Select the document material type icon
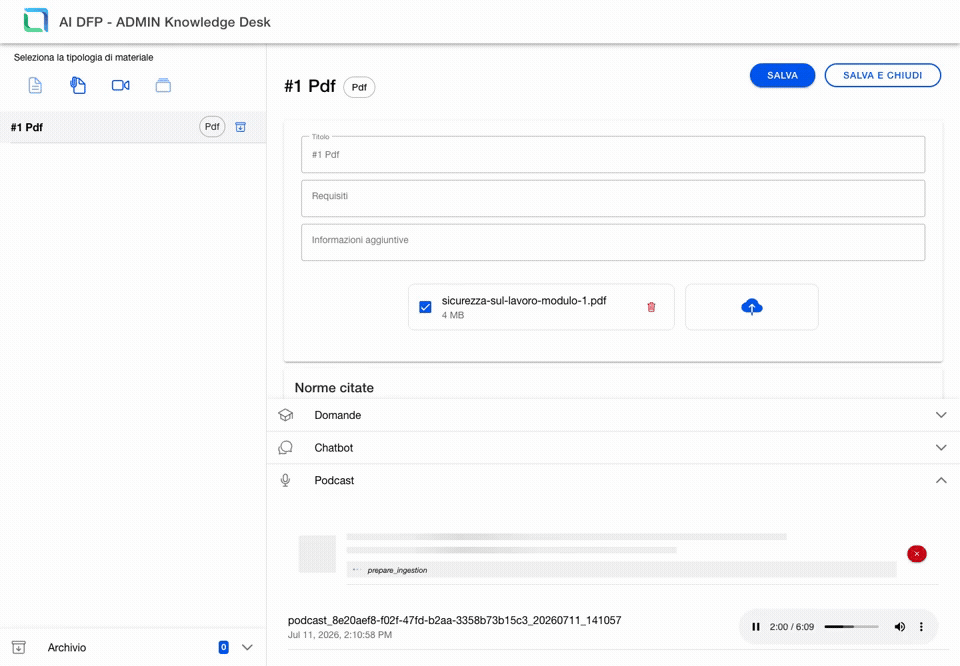This screenshot has width=960, height=666. point(36,86)
